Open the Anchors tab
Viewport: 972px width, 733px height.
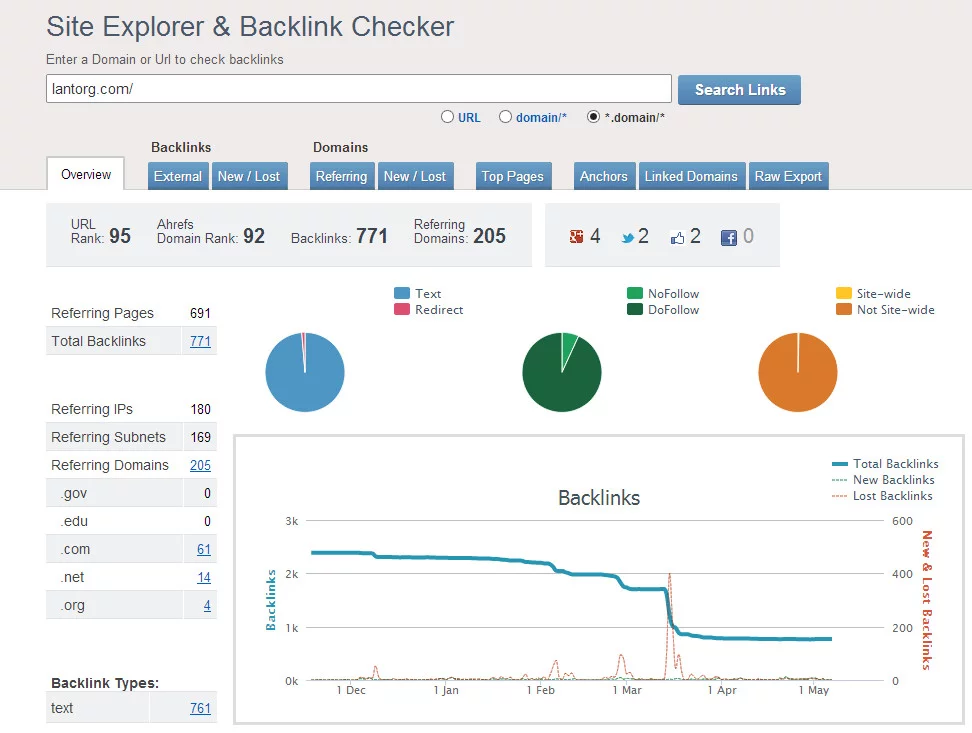click(x=604, y=176)
